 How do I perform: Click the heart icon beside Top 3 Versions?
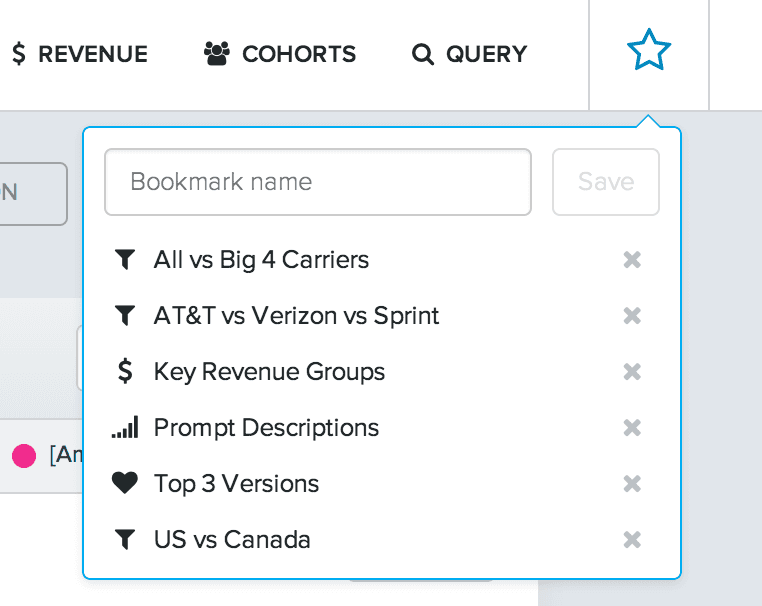coord(124,484)
